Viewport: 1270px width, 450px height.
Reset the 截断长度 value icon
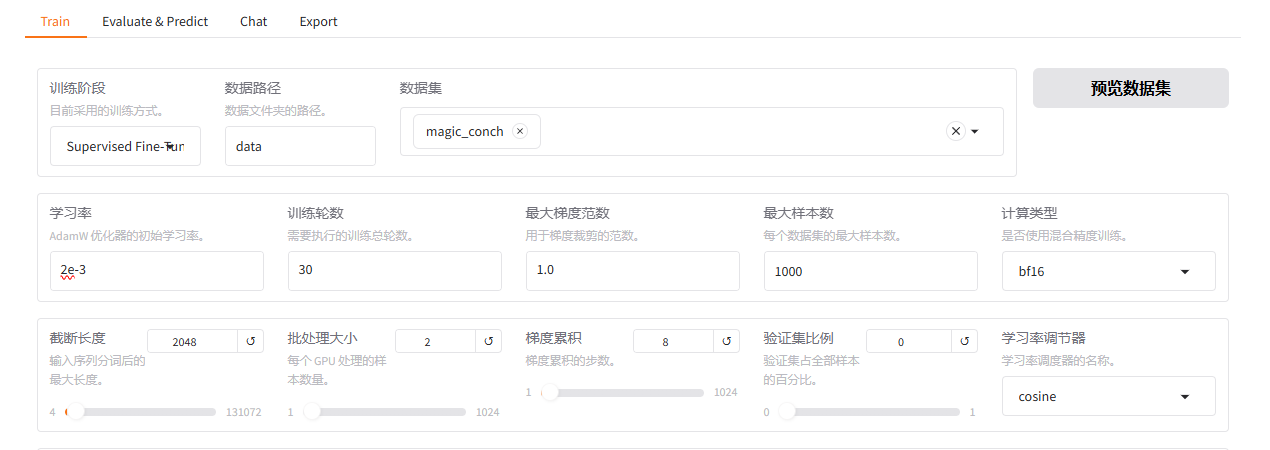[251, 342]
